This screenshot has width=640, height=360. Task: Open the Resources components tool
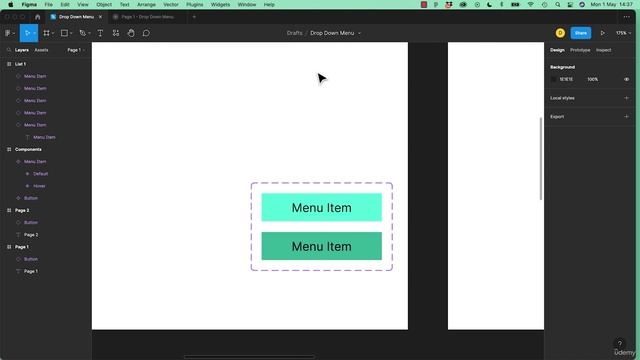116,33
